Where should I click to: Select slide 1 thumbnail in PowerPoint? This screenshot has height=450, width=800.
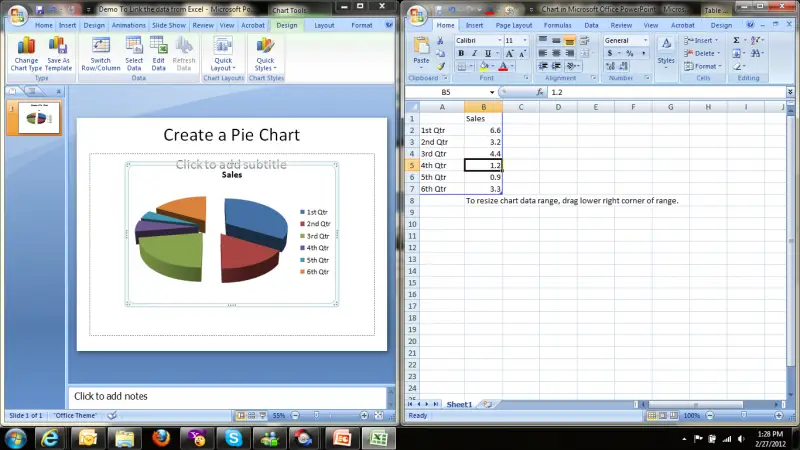pos(39,117)
